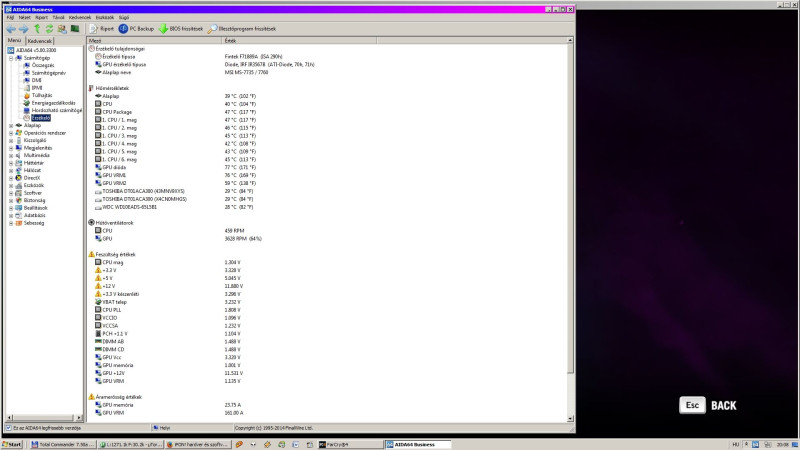
Task: Click the tree panel horizontal scrollbar right arrow
Action: [x=79, y=417]
